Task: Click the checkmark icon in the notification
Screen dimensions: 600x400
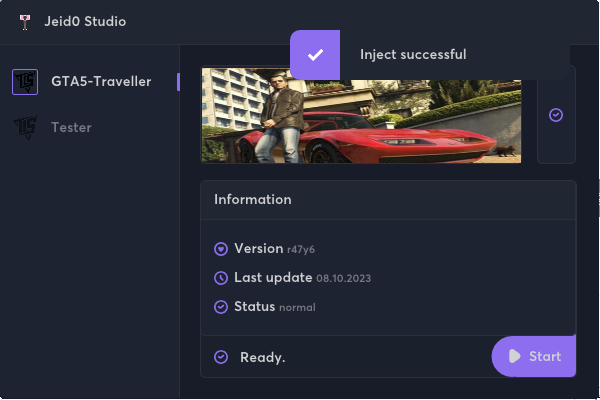Action: (315, 55)
